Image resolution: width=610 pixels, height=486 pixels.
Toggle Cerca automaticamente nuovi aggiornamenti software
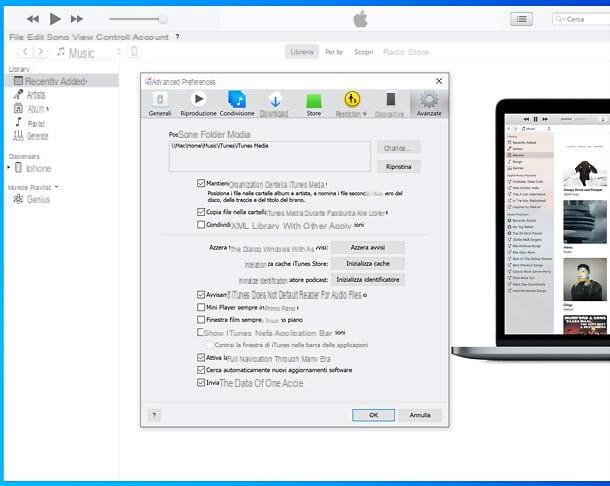point(201,370)
